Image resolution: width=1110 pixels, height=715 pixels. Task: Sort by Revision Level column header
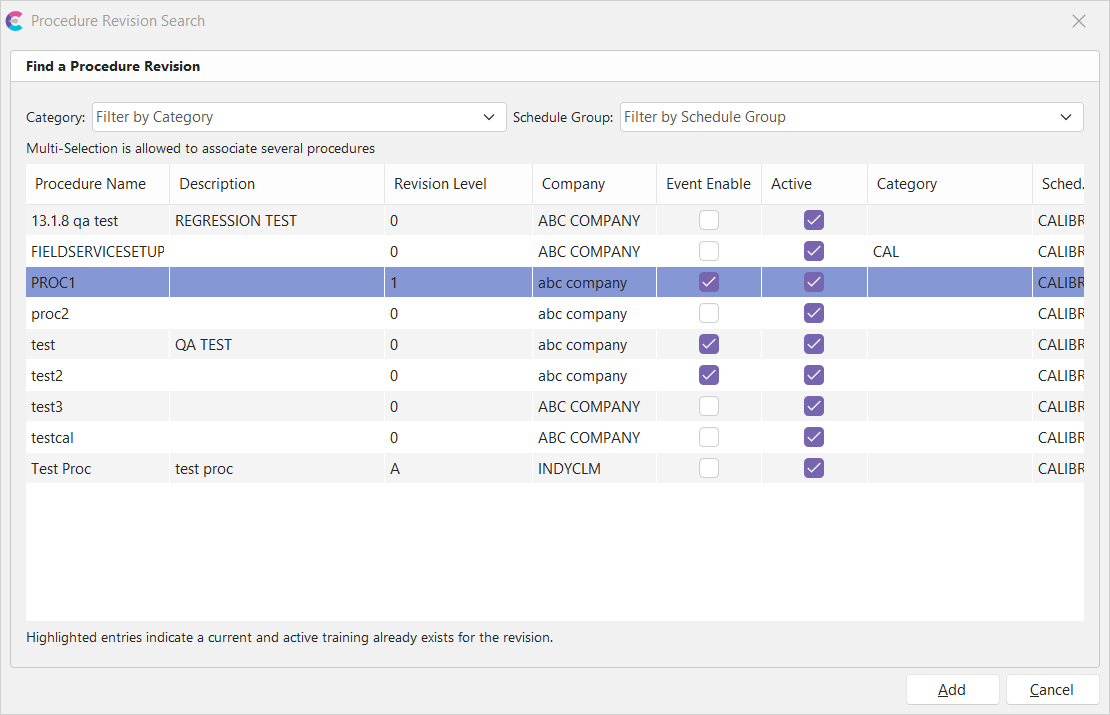440,184
